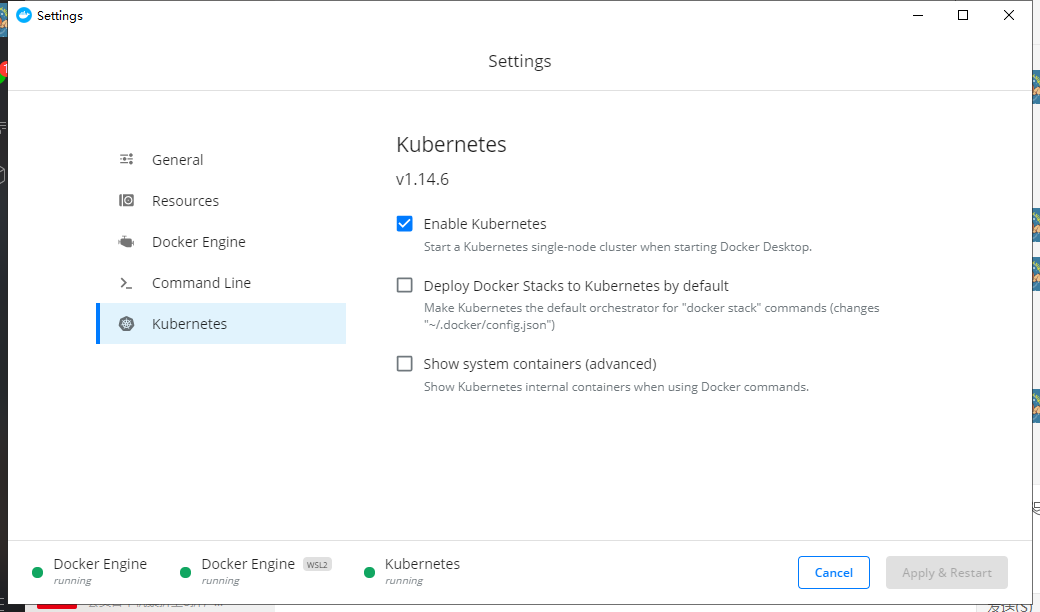Screen dimensions: 1040x612
Task: Uncheck the Enable Kubernetes checkbox
Action: 405,224
